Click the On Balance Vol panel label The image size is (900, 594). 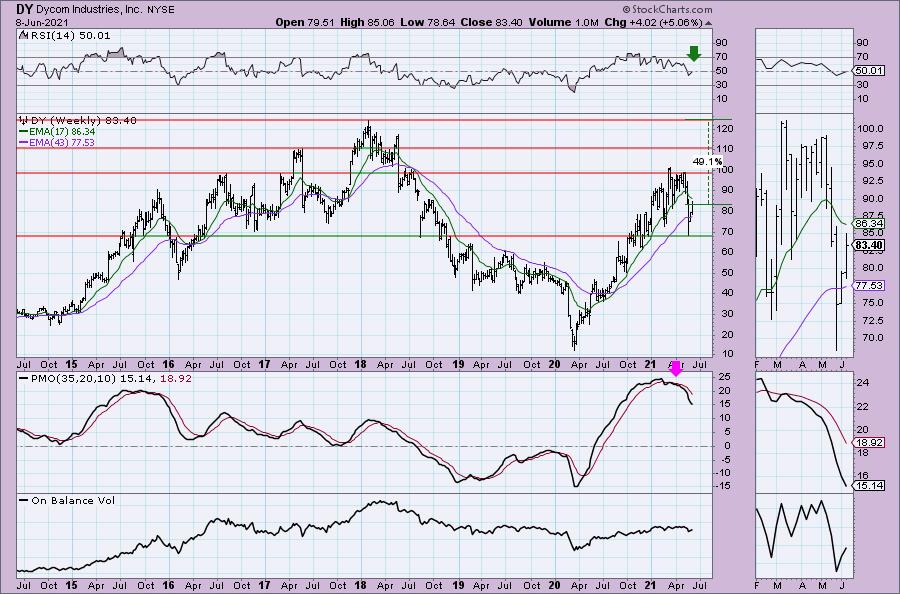(73, 500)
